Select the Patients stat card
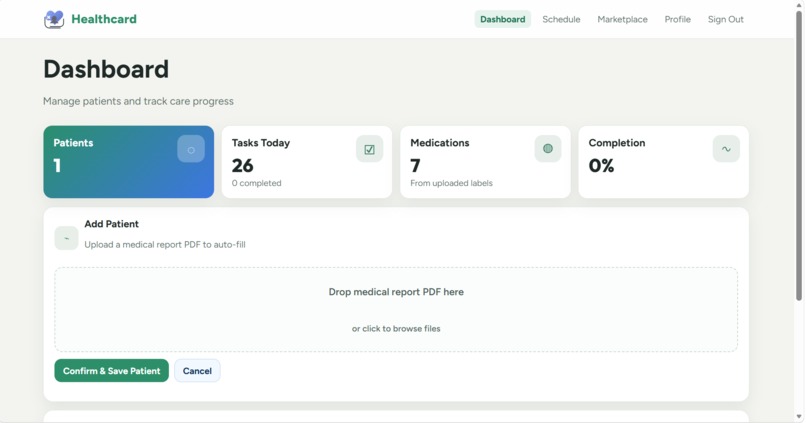Screen dimensions: 806x423 click(x=129, y=162)
